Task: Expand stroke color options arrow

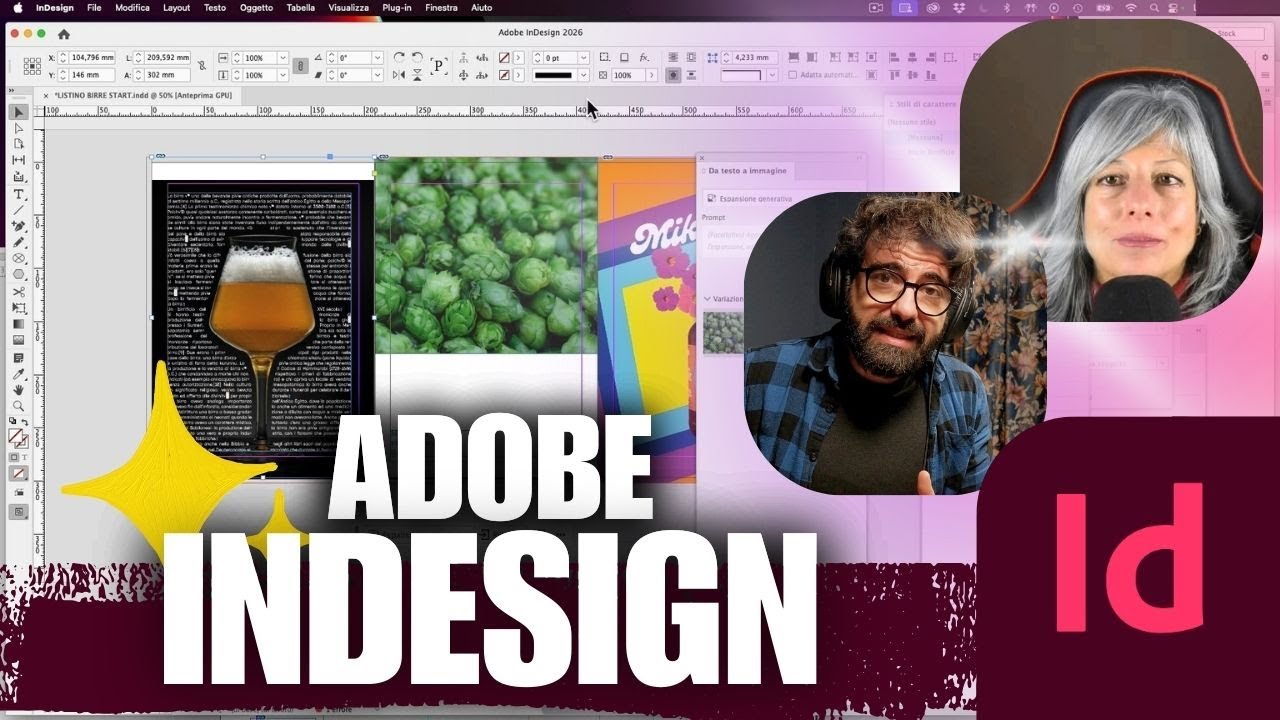Action: click(x=519, y=75)
